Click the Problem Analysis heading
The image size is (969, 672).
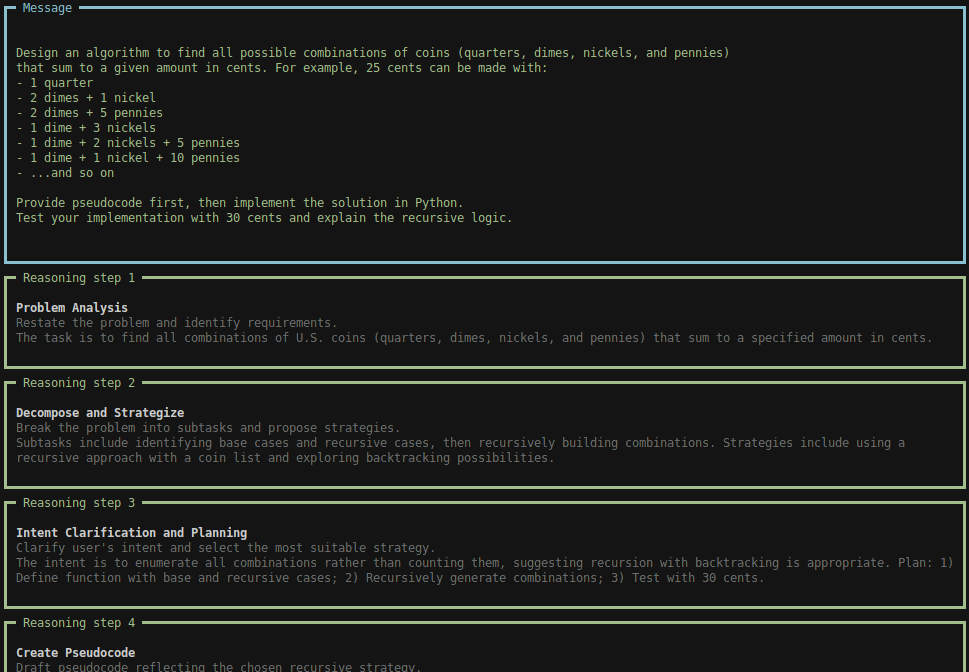click(73, 307)
